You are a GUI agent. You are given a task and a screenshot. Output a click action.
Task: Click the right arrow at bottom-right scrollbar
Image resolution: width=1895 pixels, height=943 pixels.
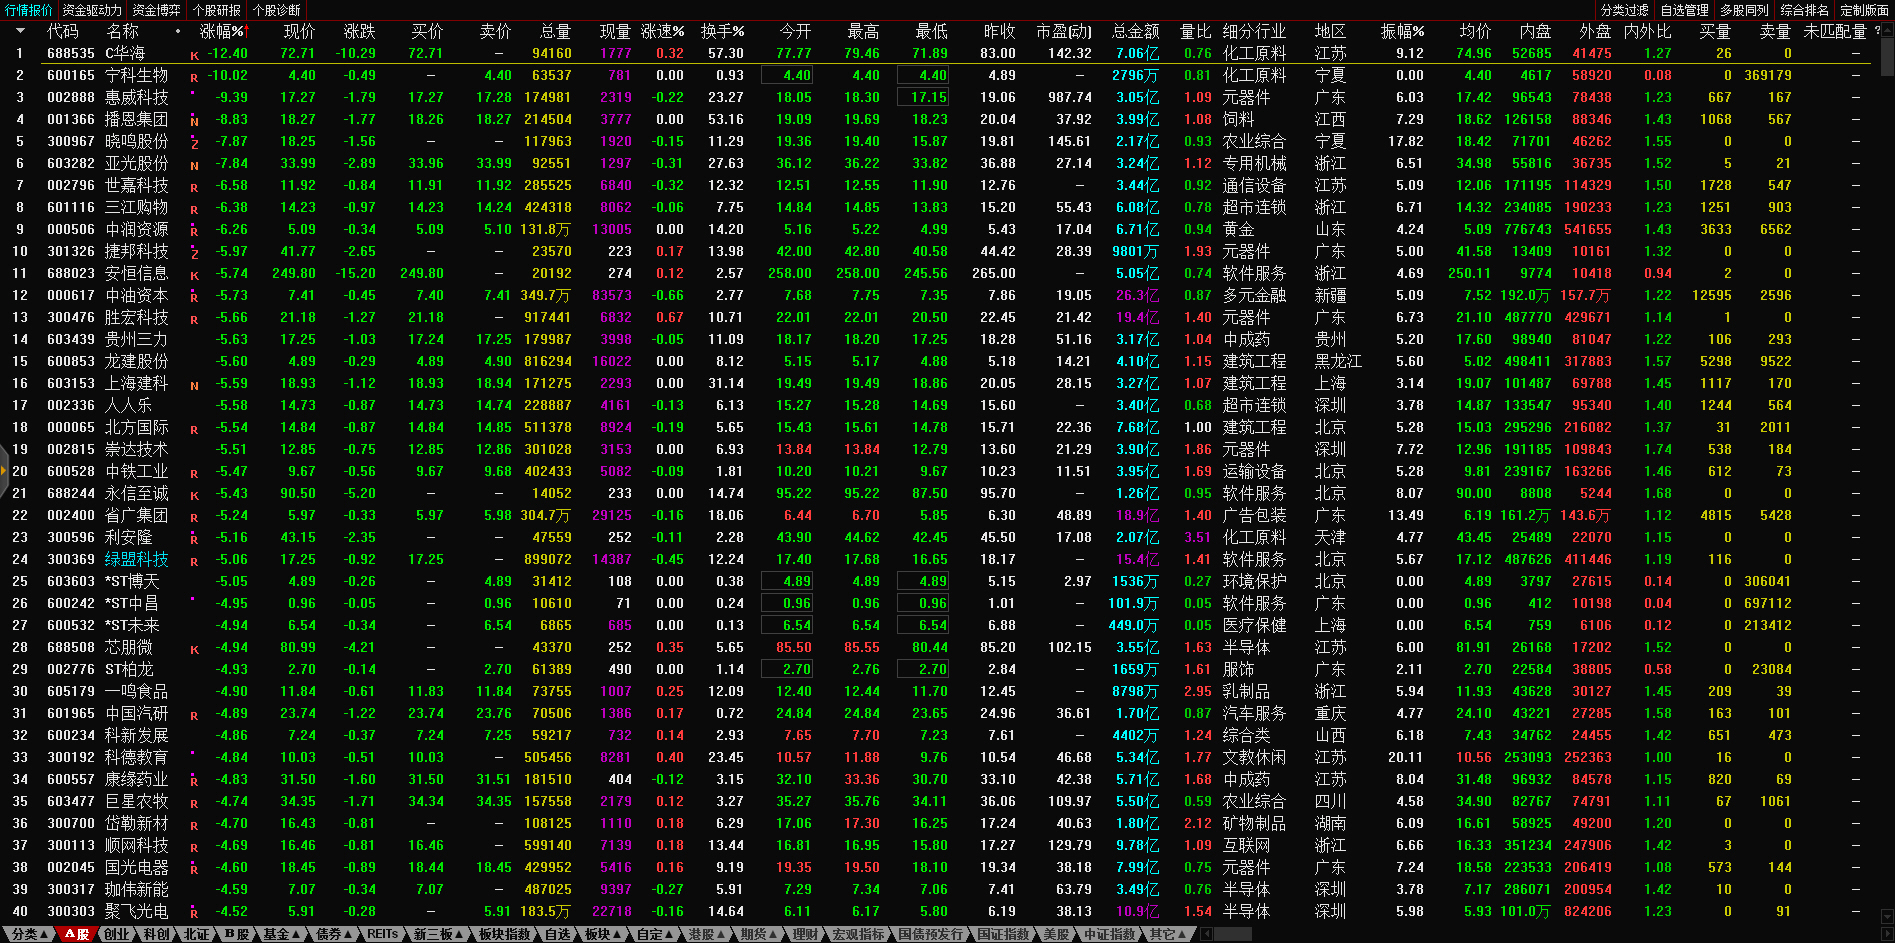point(1887,934)
